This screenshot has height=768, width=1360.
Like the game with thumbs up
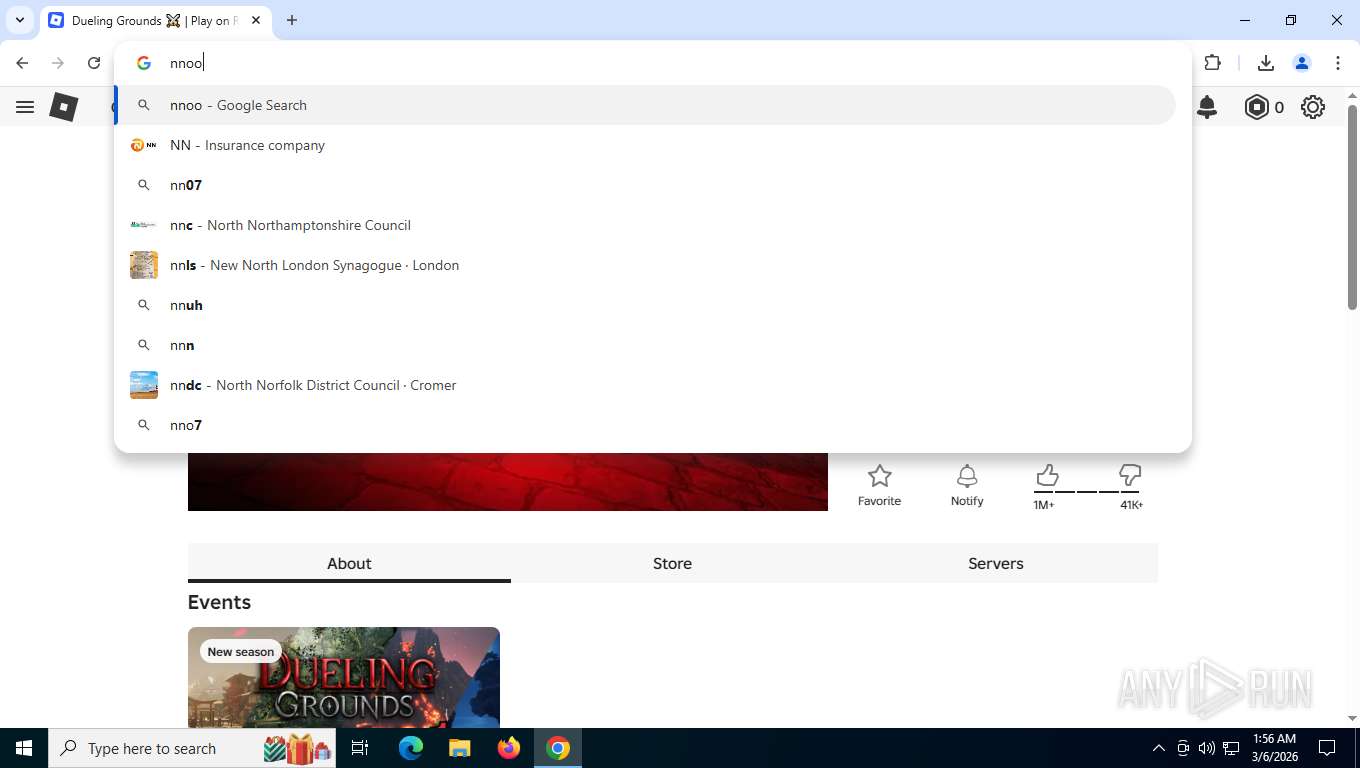click(x=1046, y=475)
